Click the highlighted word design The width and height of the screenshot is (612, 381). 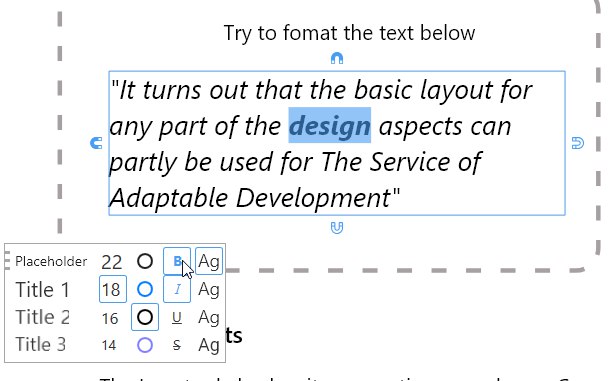(x=329, y=126)
